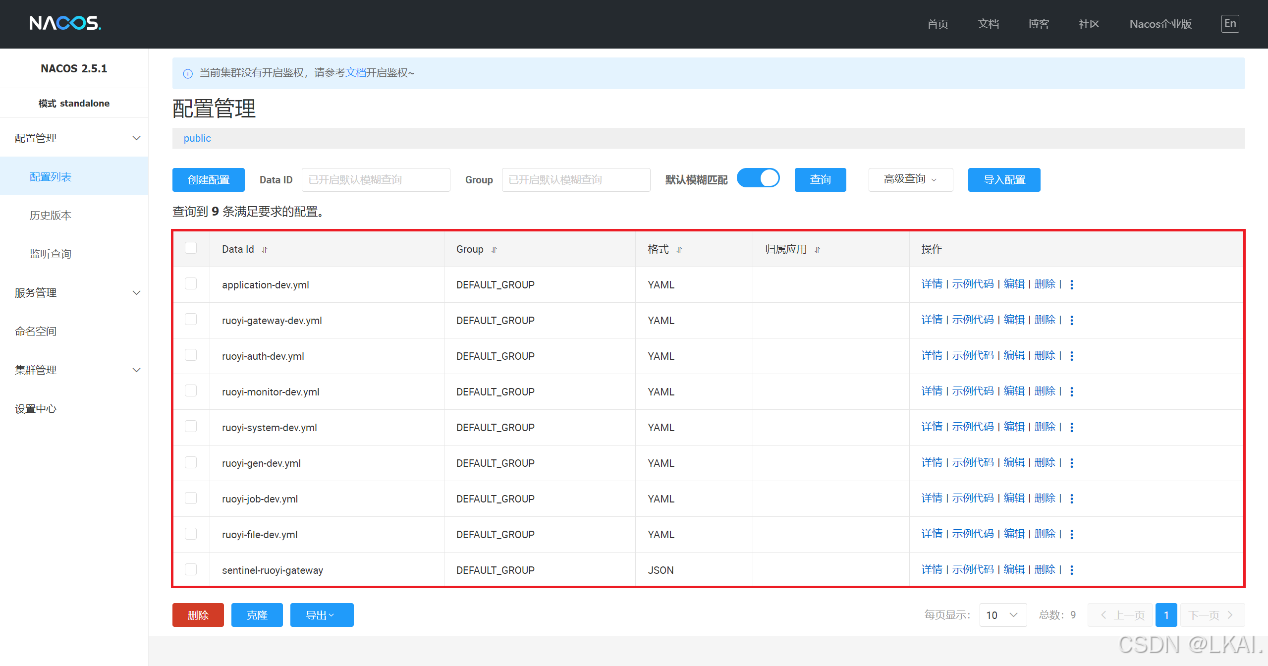Switch language with En button

pos(1230,24)
